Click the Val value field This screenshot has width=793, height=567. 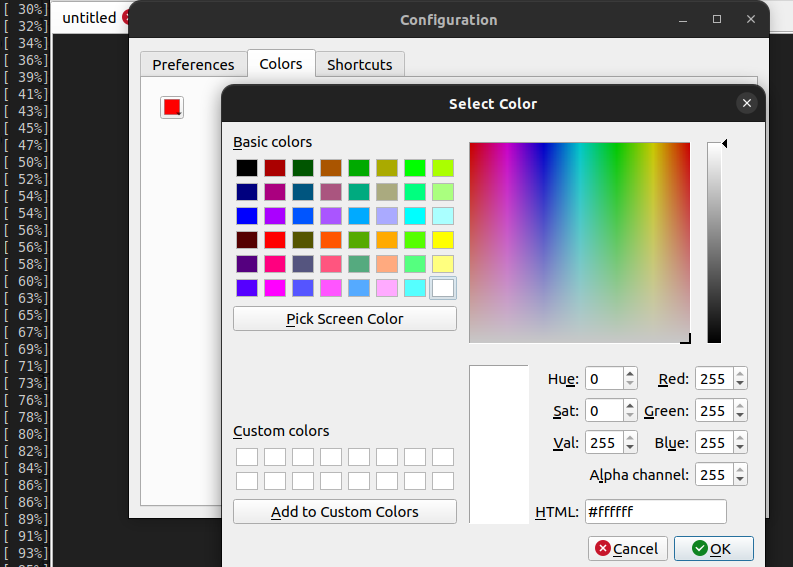(604, 443)
